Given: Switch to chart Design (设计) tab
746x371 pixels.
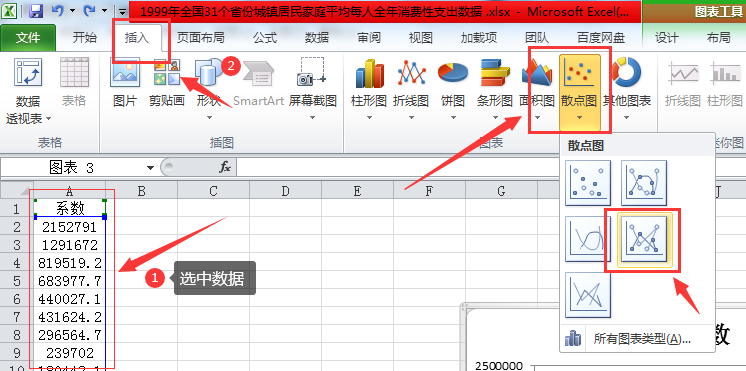Looking at the screenshot, I should click(x=667, y=38).
